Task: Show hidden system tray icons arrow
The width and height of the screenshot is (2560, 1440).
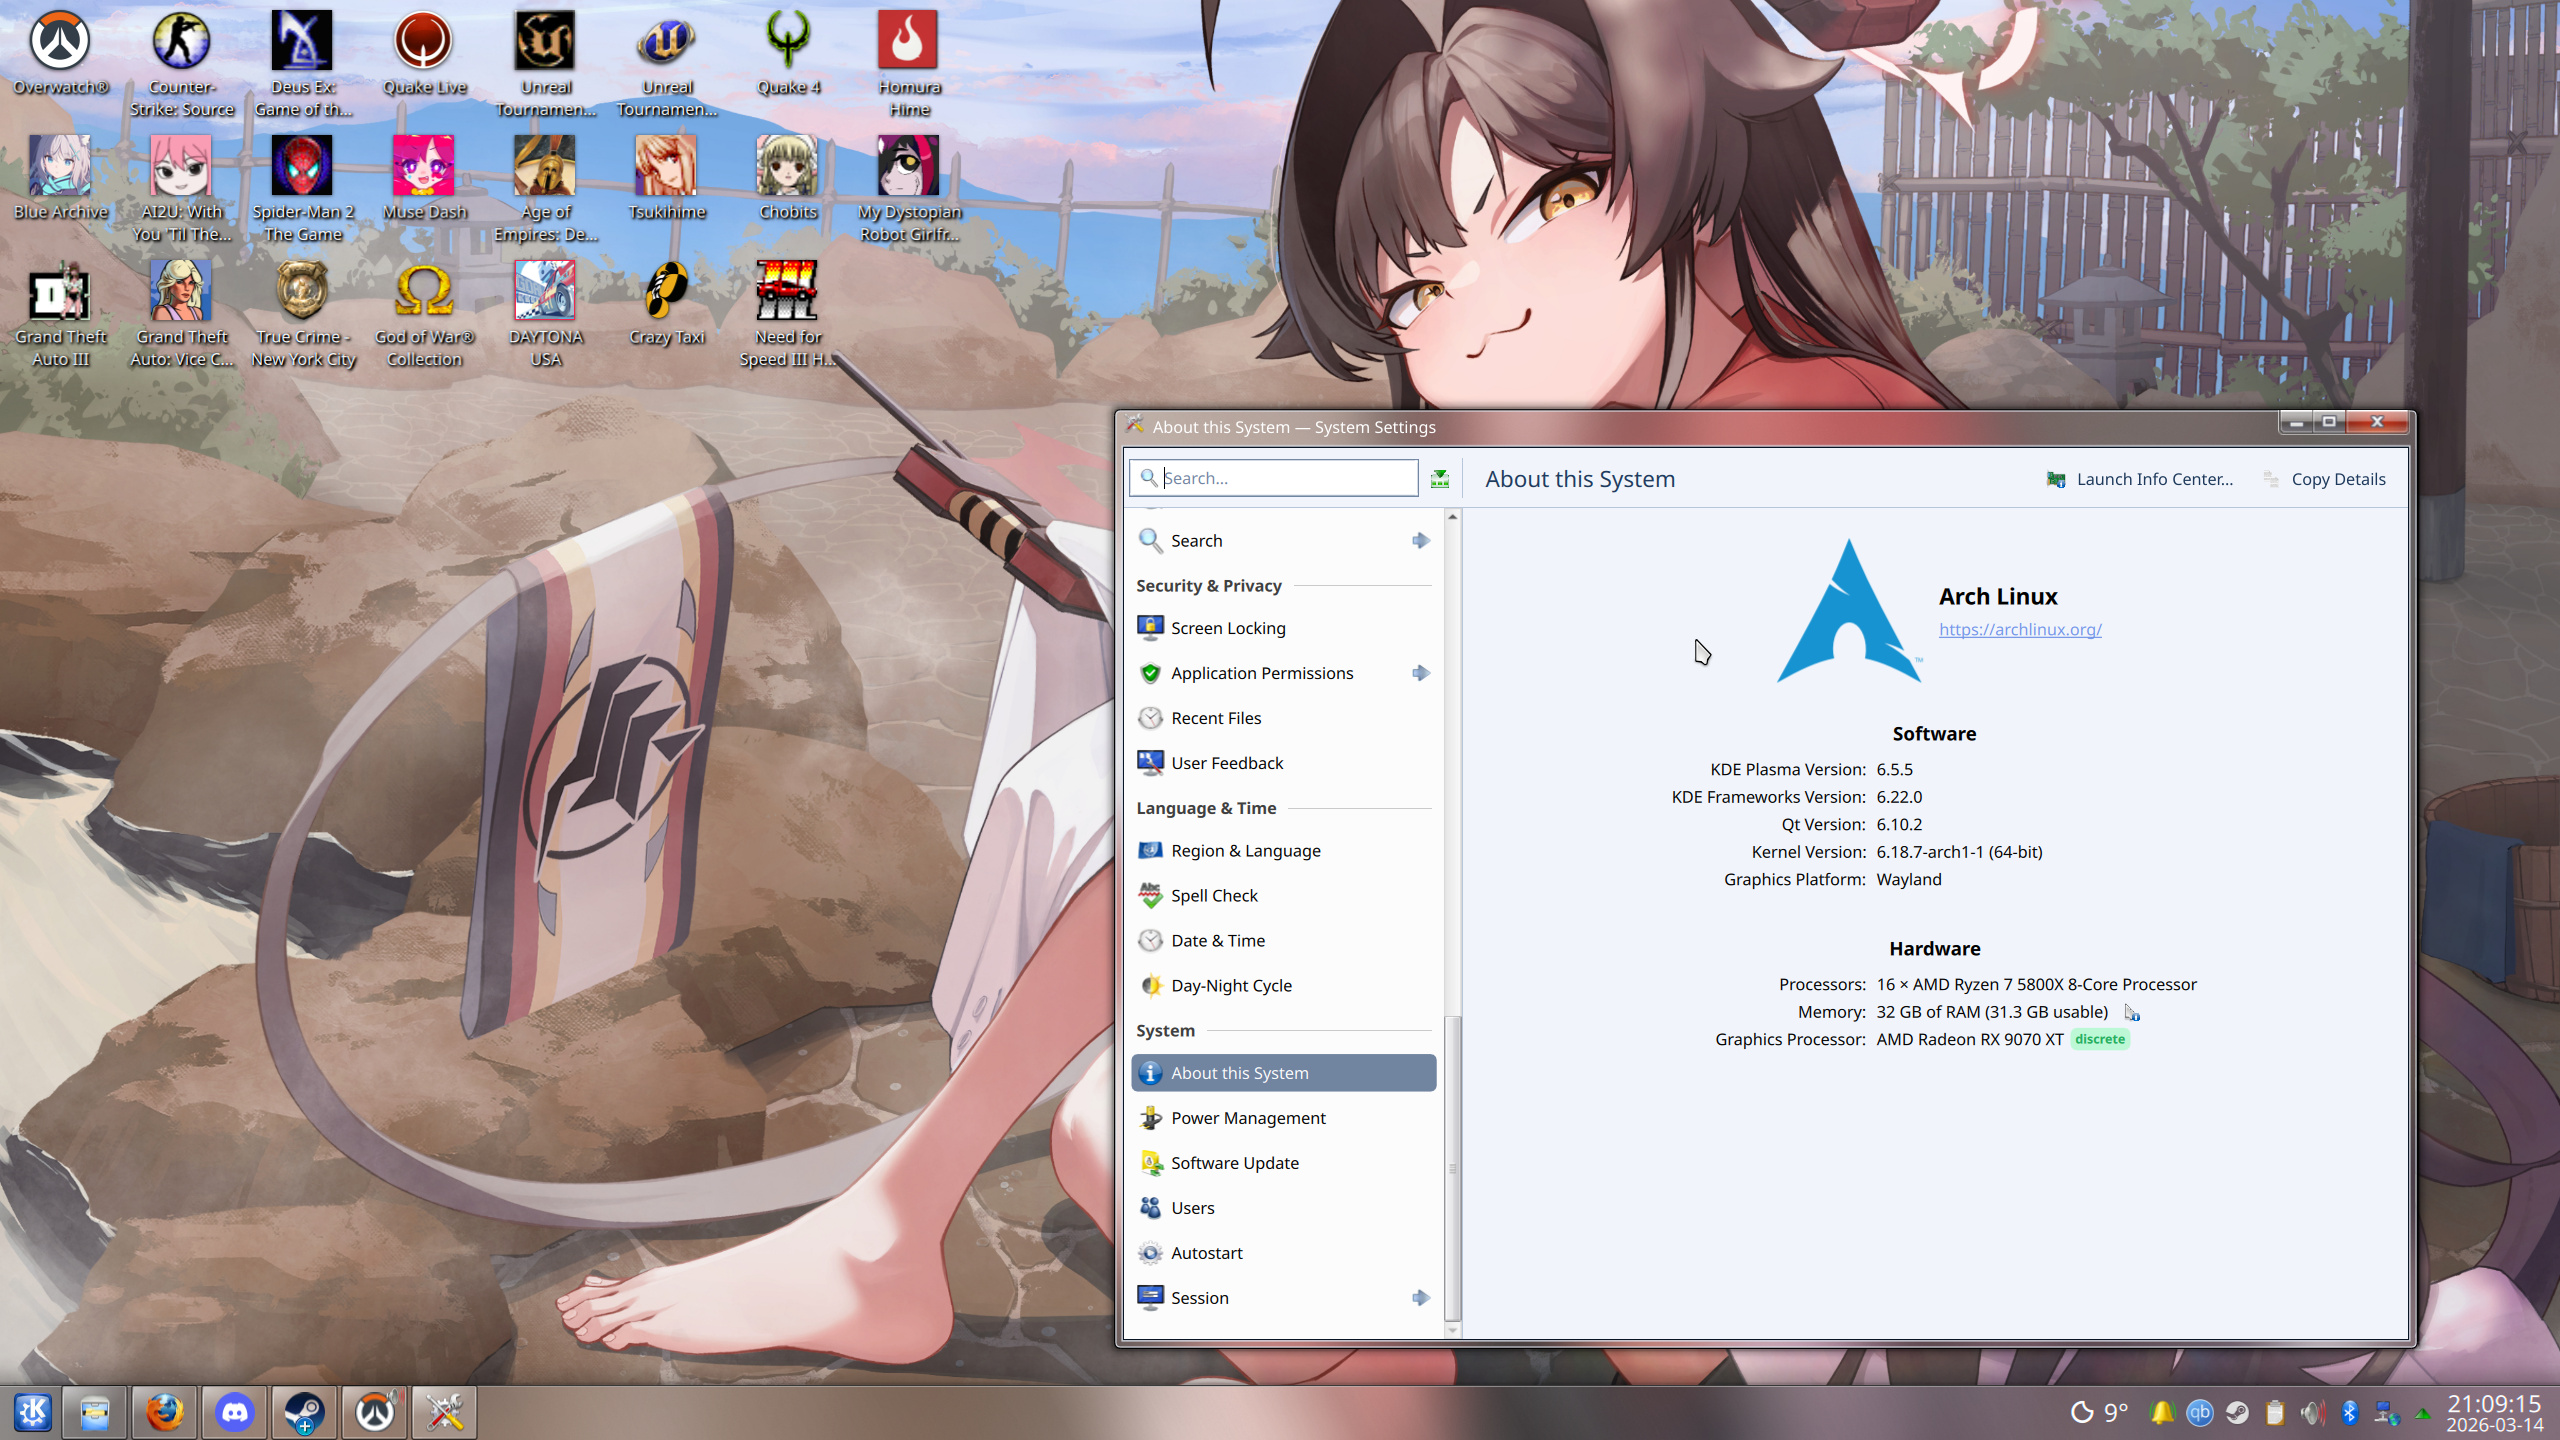Action: coord(2423,1414)
